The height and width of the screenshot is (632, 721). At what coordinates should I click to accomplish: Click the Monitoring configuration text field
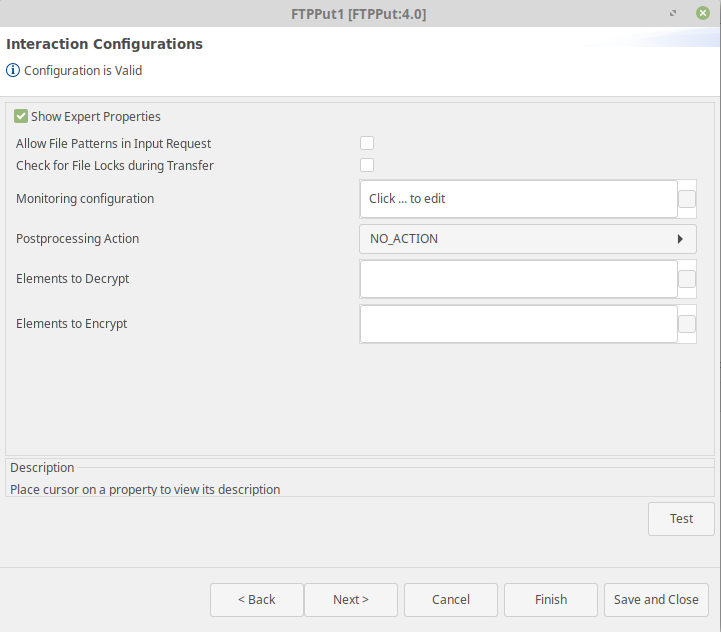coord(519,199)
